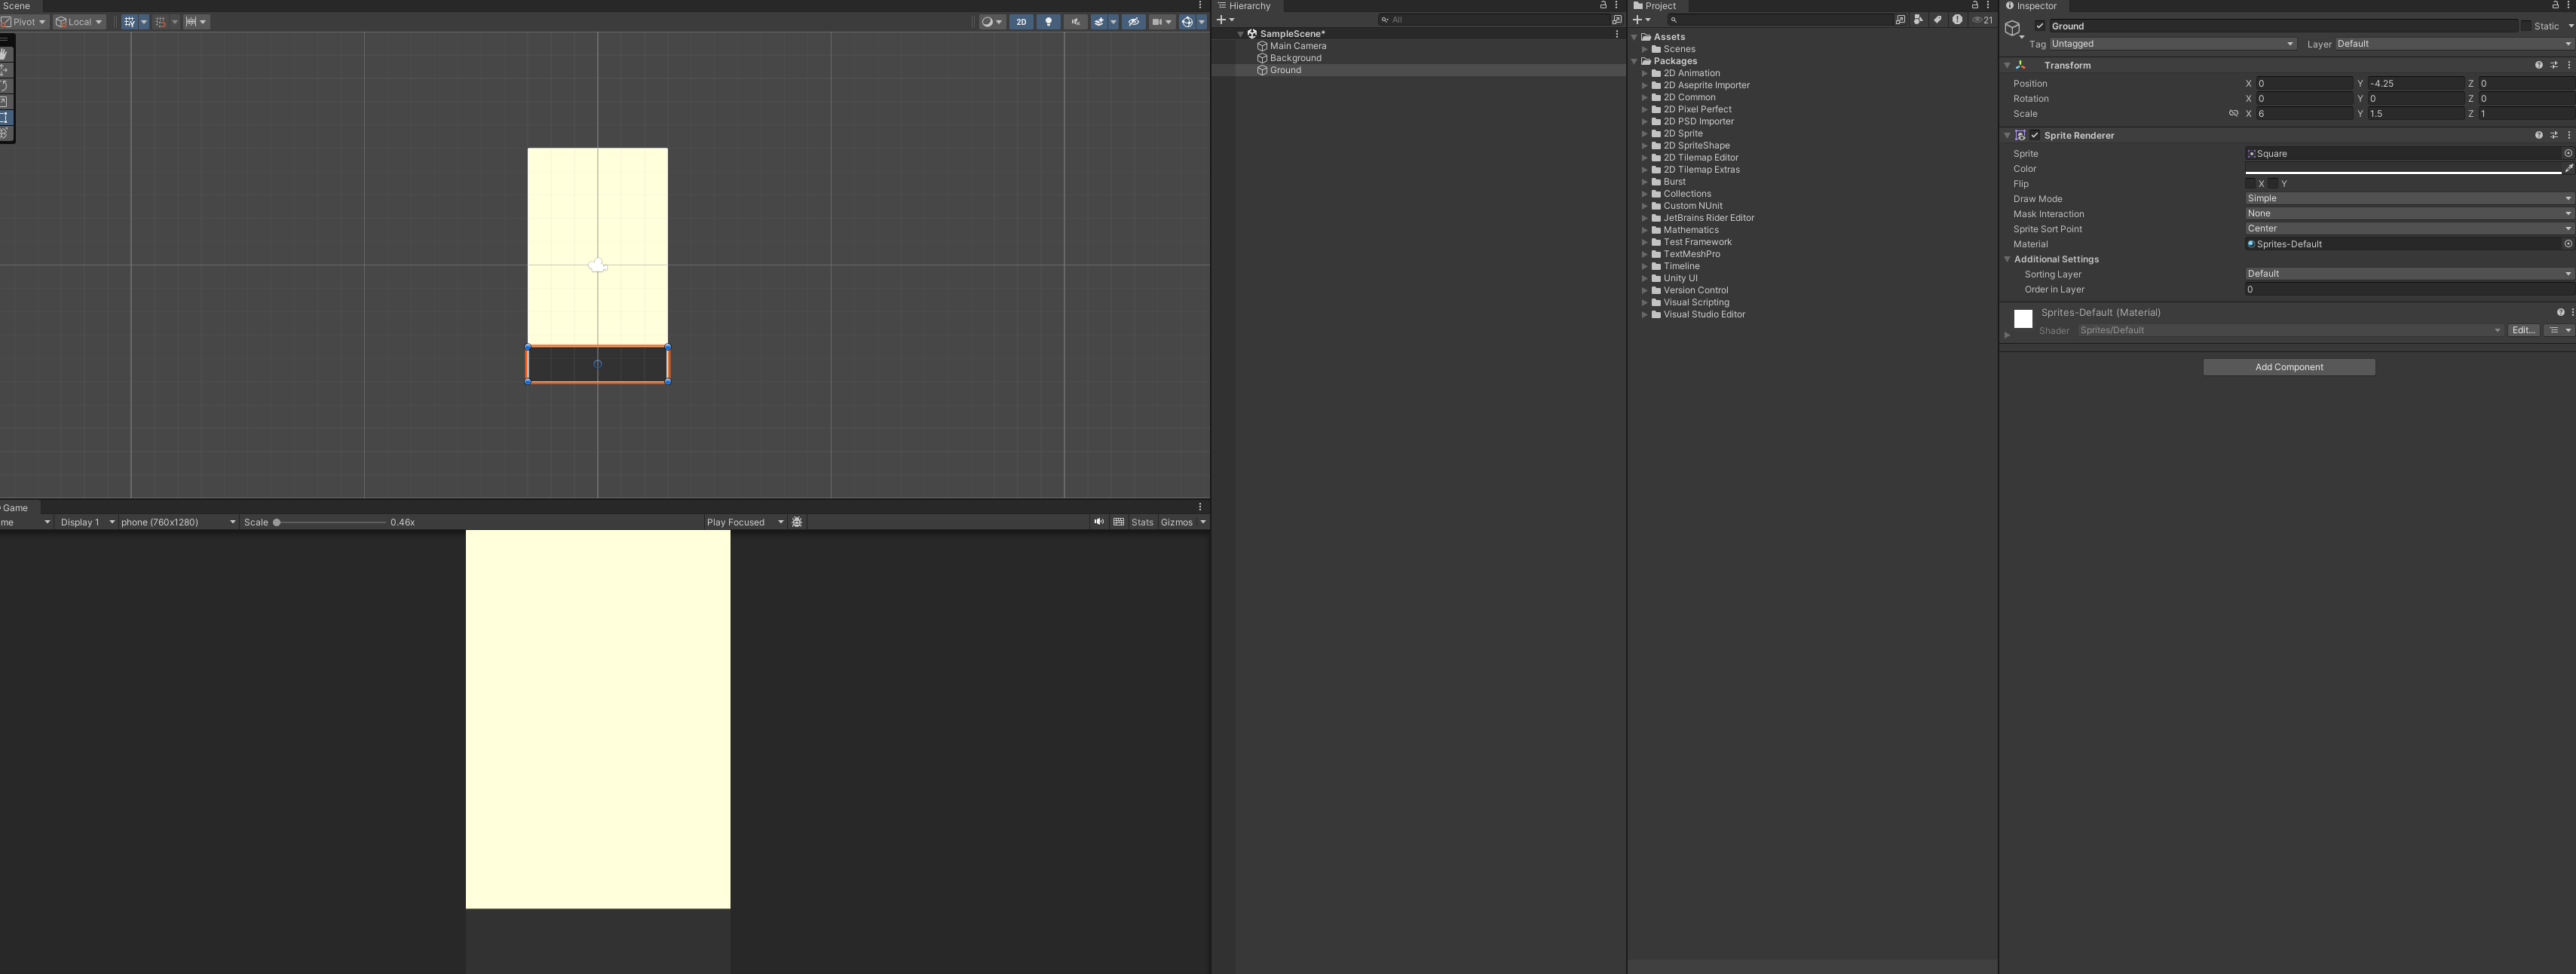Toggle 2D mode in Scene view

1021,22
